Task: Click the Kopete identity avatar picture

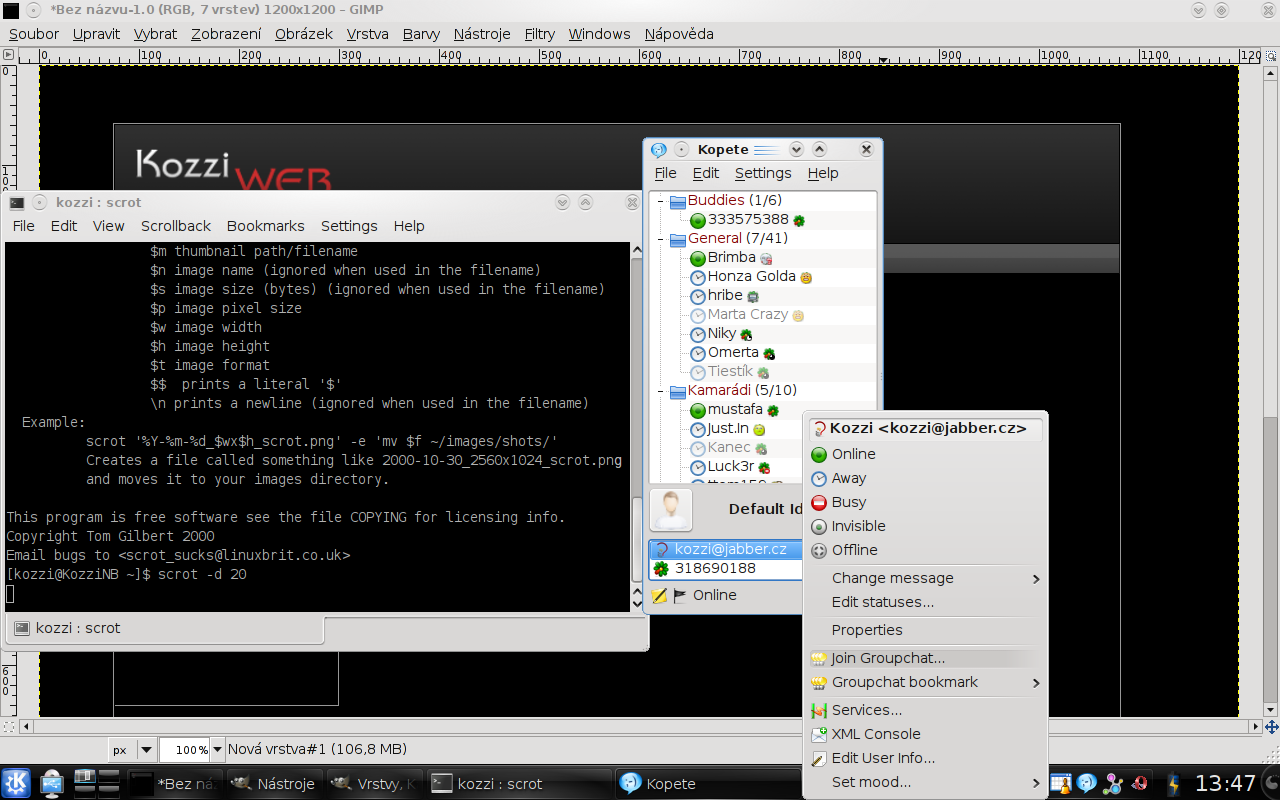Action: coord(671,509)
